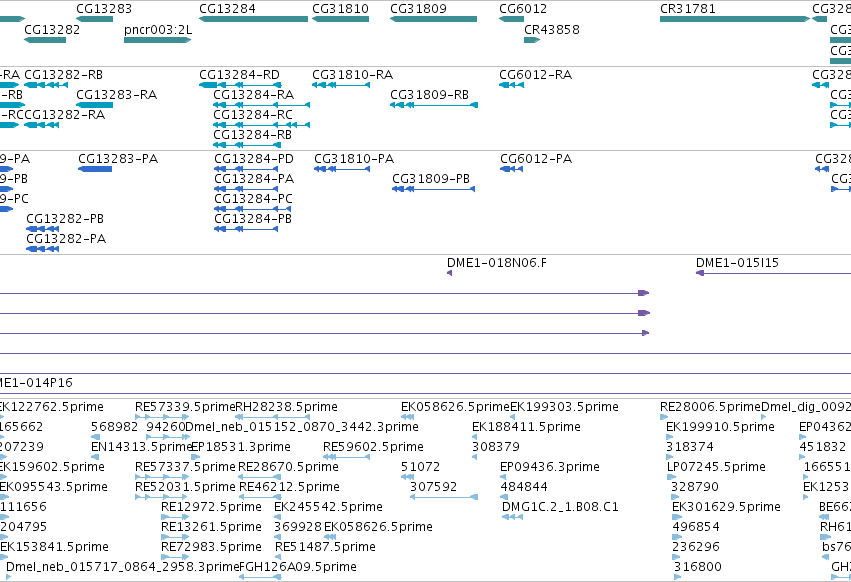Select transcript CG13283-RA
Screen dimensions: 851x582
point(117,94)
